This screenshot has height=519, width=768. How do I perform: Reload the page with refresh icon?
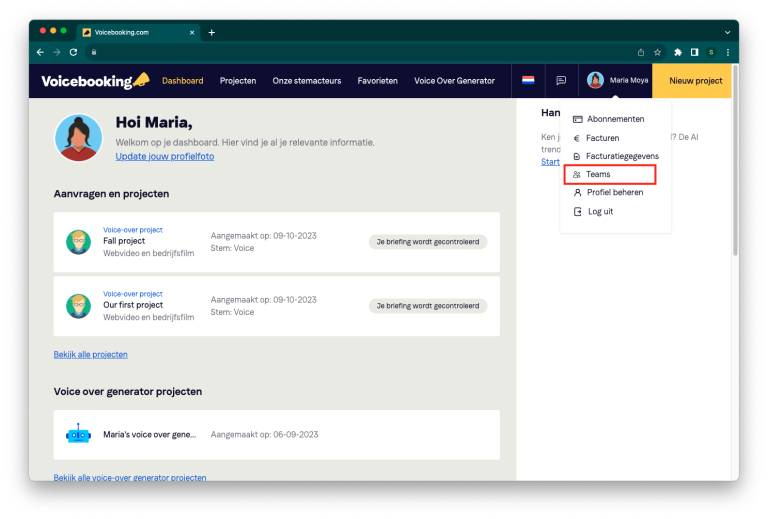73,52
